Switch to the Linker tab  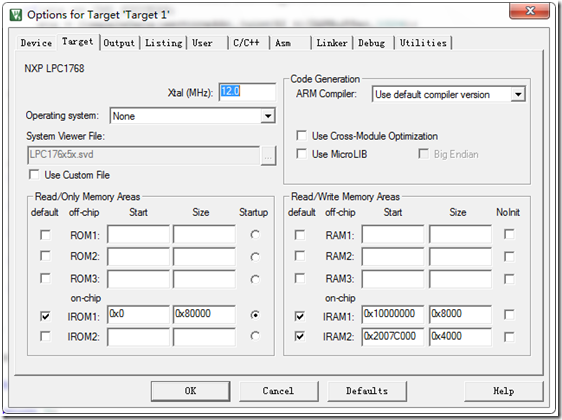(x=332, y=43)
